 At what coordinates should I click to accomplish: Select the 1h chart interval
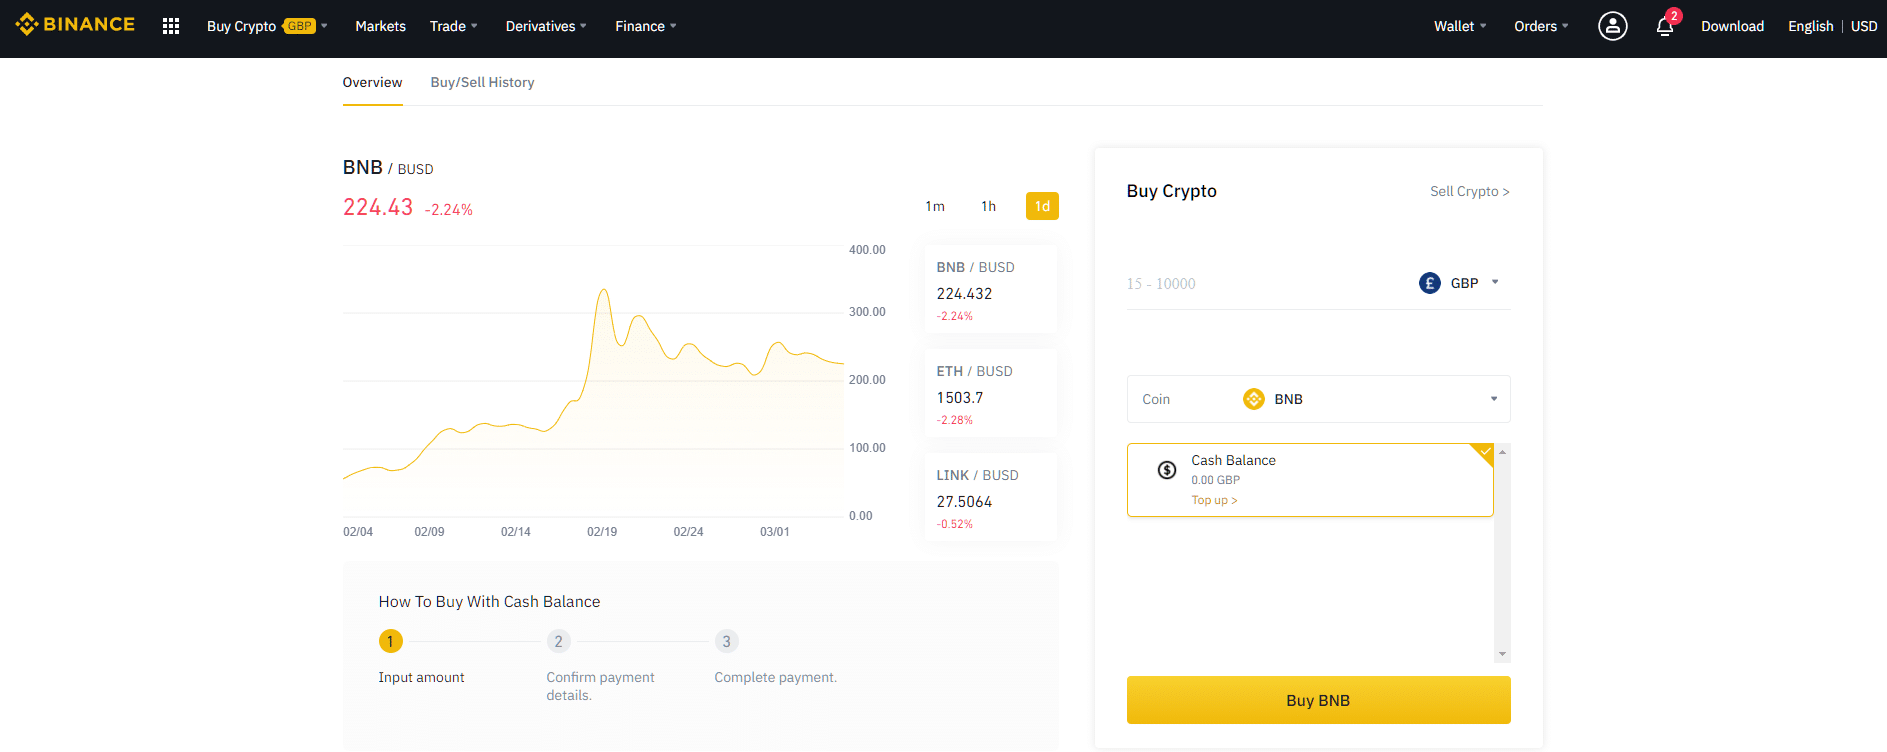988,206
